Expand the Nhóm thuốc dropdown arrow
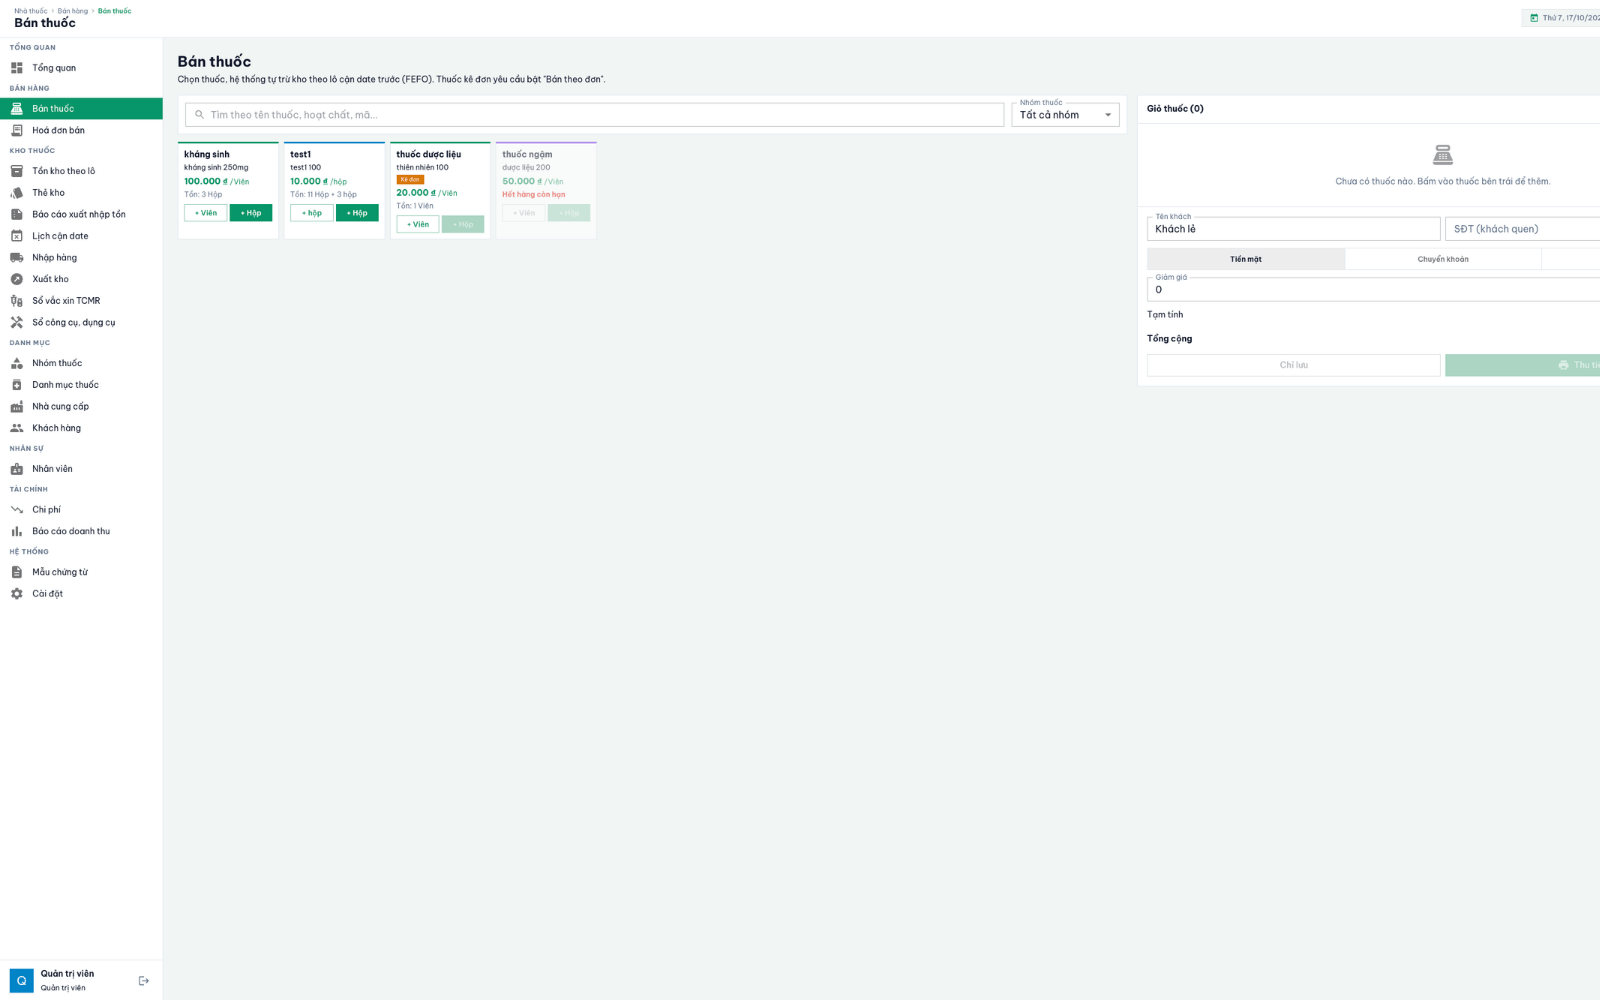This screenshot has width=1600, height=1000. [1108, 115]
